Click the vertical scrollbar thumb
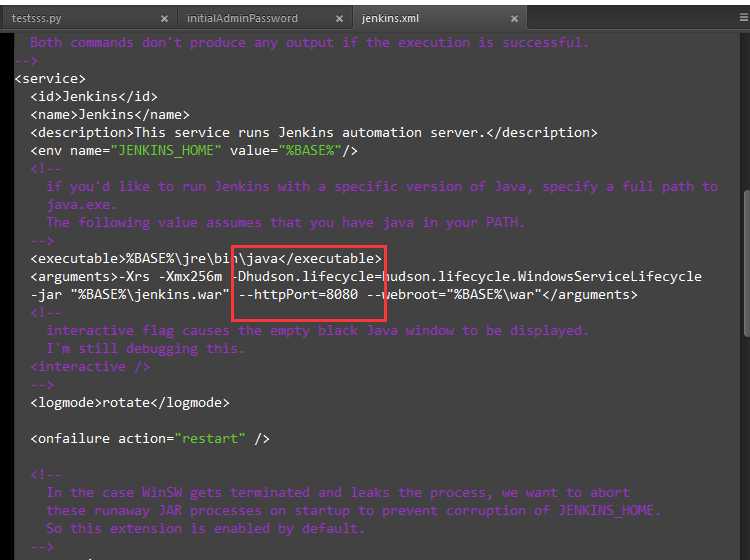 pyautogui.click(x=747, y=263)
